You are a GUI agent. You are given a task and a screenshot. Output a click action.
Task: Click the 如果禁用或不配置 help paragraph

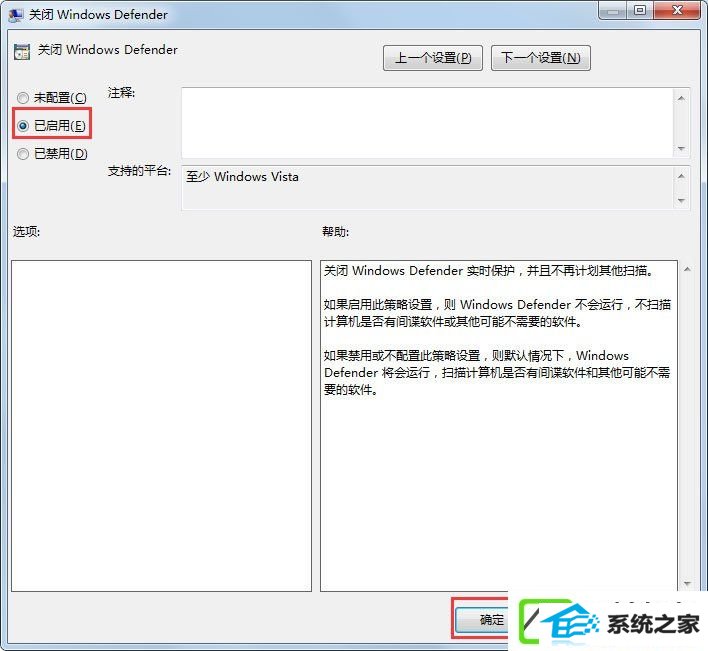click(x=497, y=372)
